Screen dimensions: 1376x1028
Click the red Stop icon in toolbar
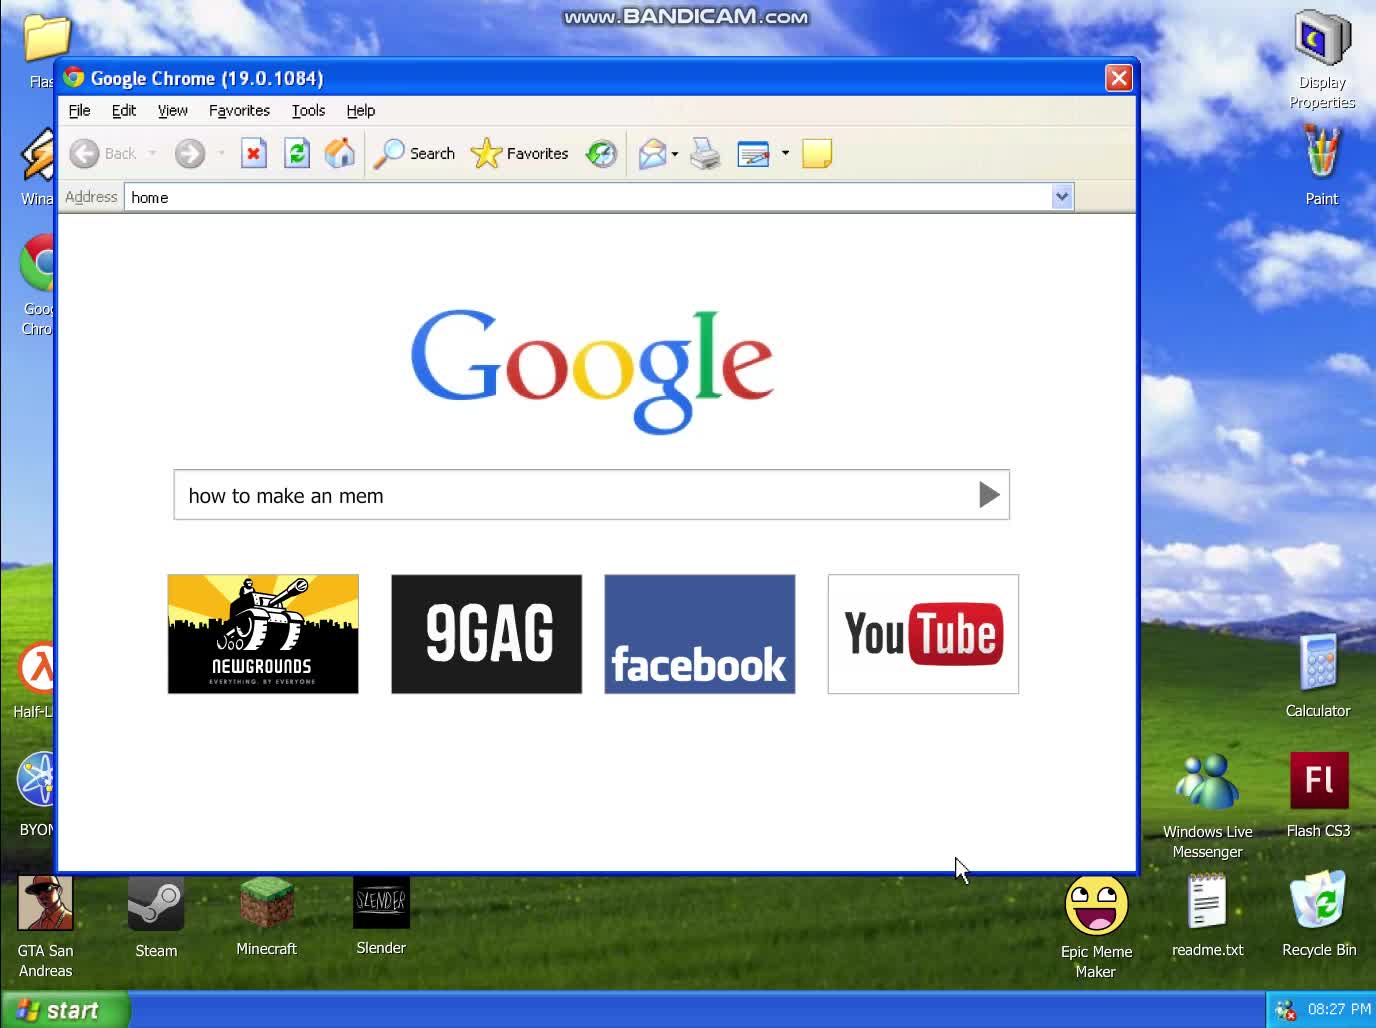point(254,154)
